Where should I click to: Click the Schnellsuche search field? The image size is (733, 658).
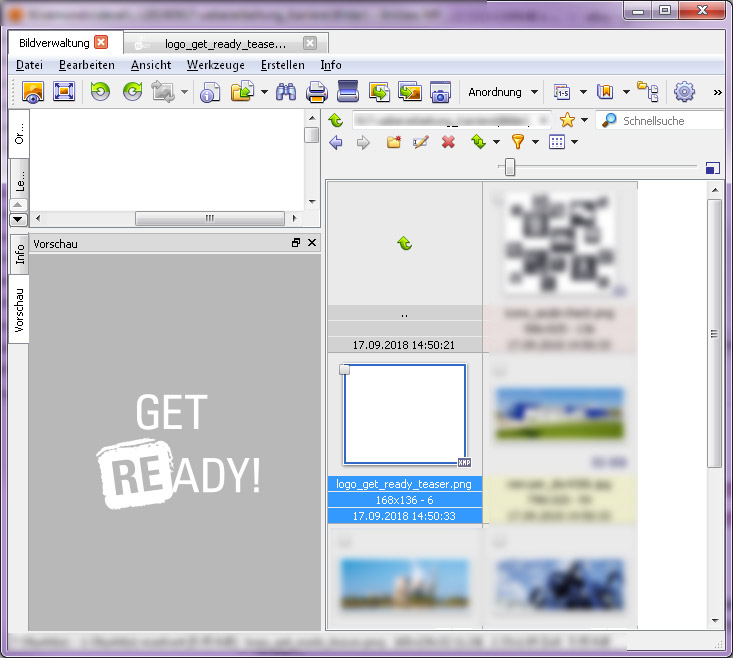point(670,120)
